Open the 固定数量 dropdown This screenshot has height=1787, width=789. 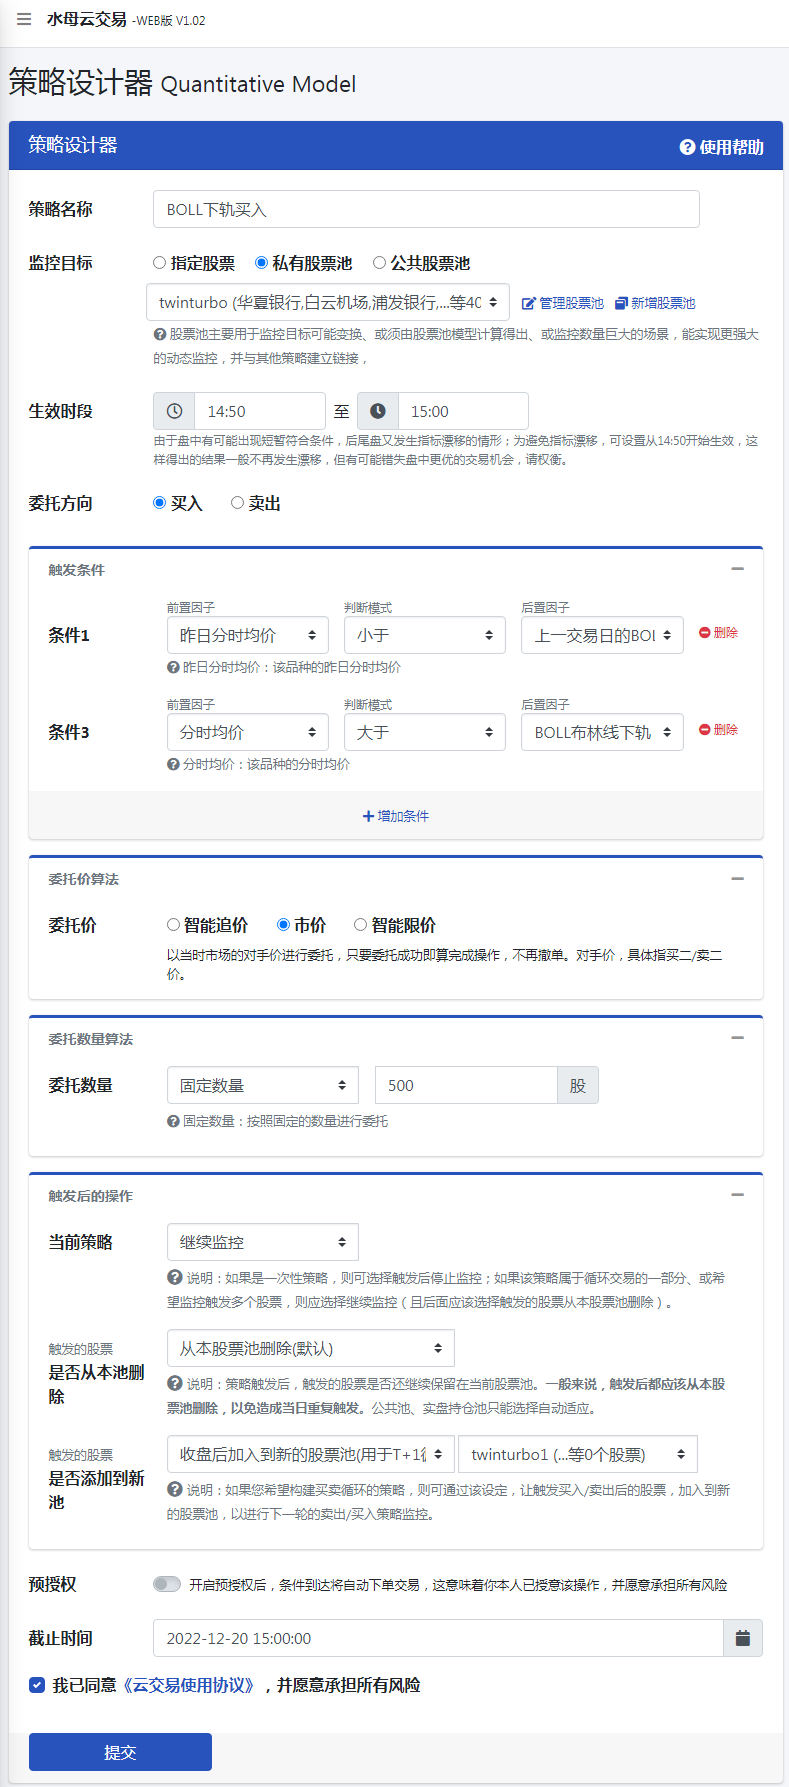263,1085
